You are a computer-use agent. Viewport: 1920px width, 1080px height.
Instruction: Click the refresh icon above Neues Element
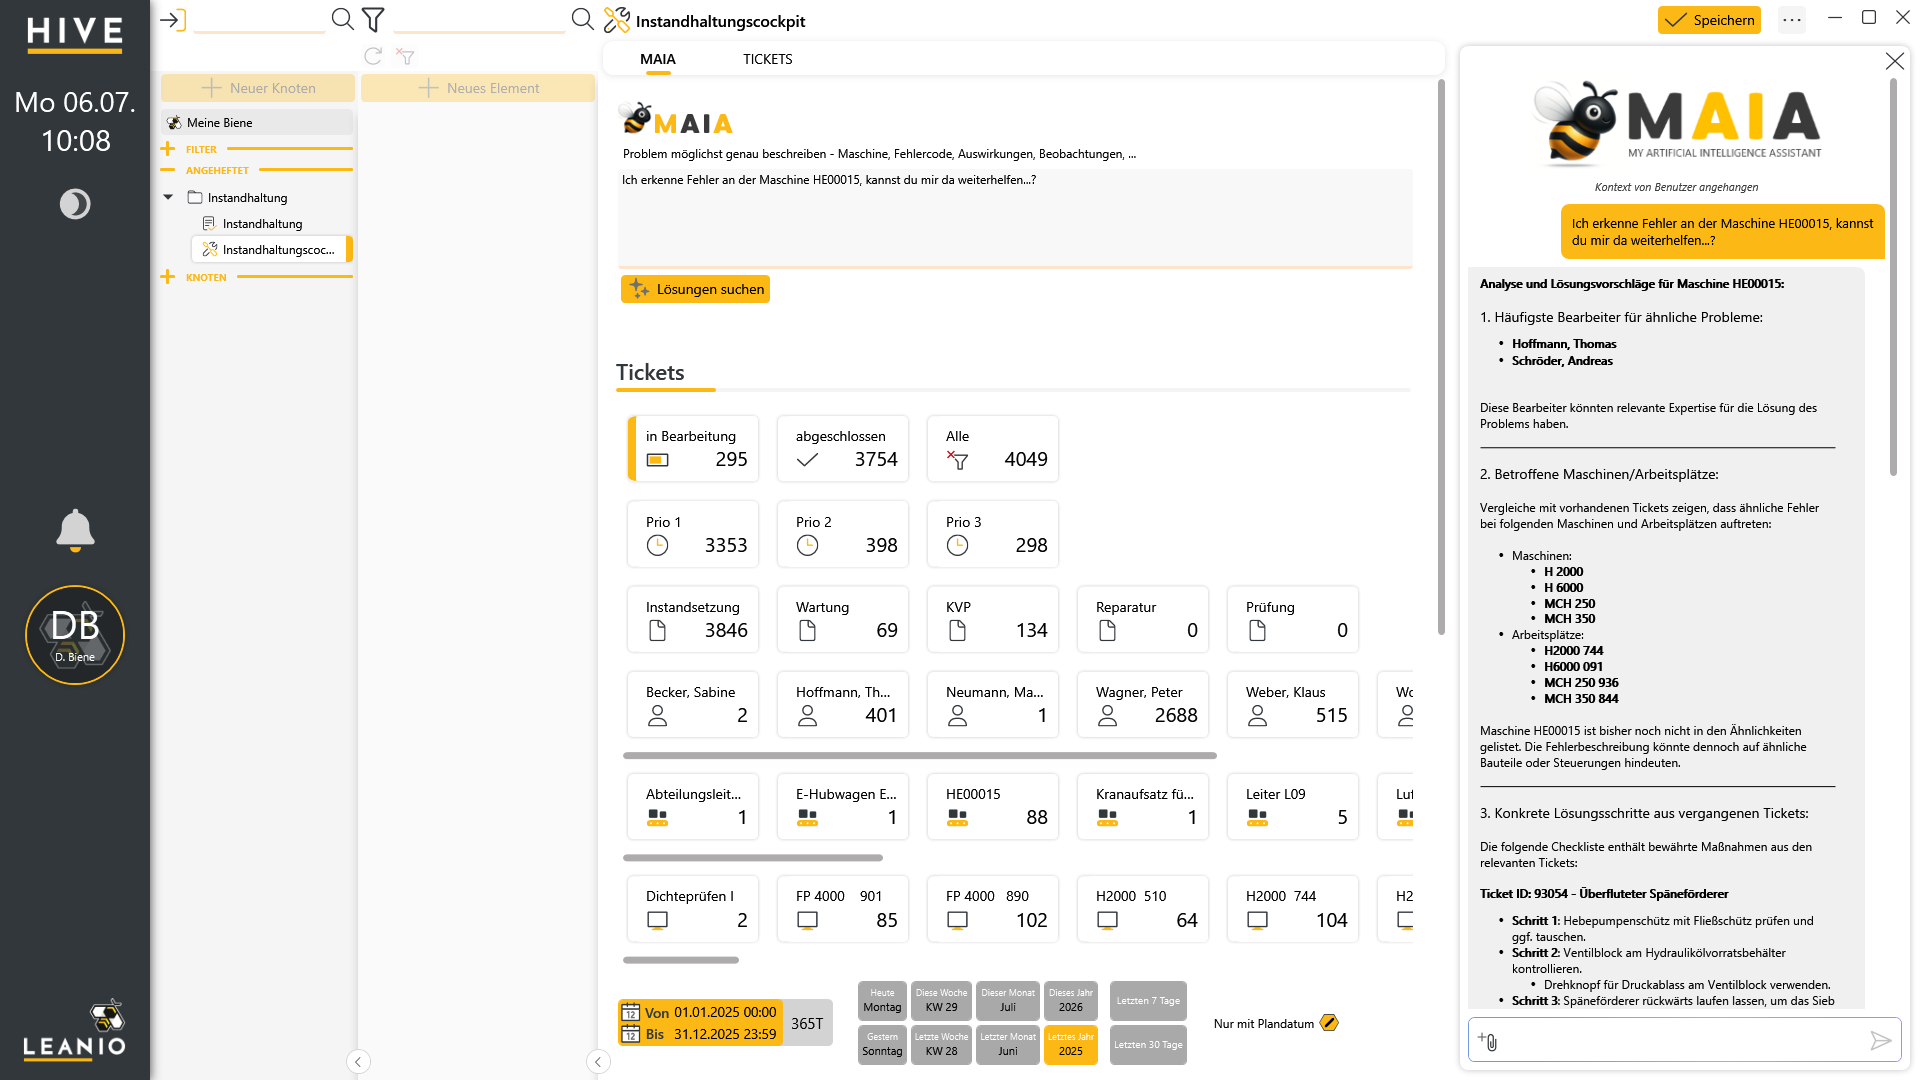[x=373, y=56]
